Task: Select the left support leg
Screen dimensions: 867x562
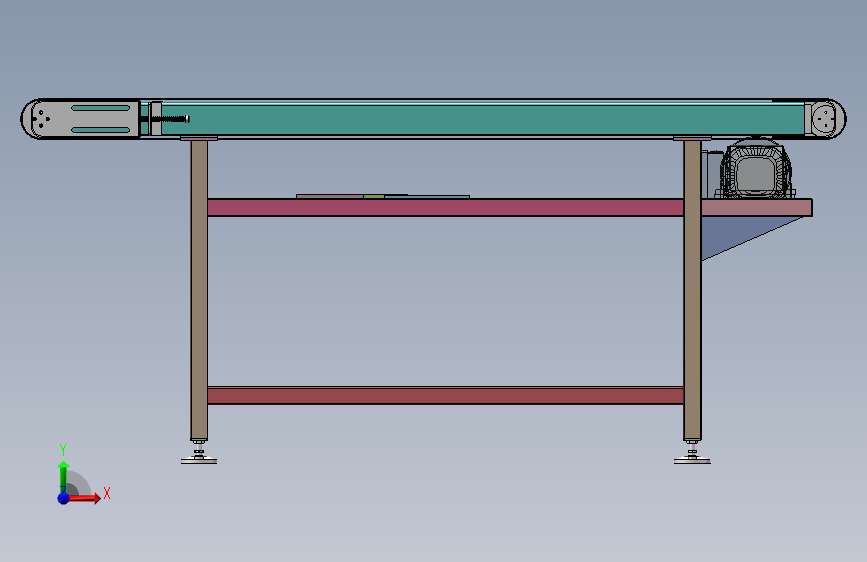Action: point(199,290)
